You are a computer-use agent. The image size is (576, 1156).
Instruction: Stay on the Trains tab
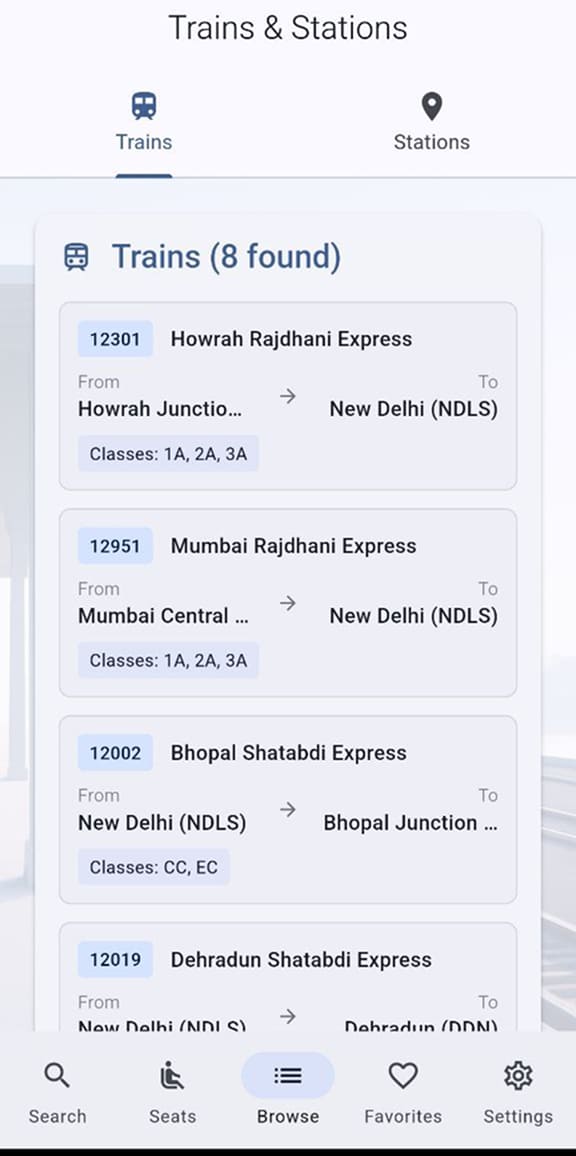(143, 141)
